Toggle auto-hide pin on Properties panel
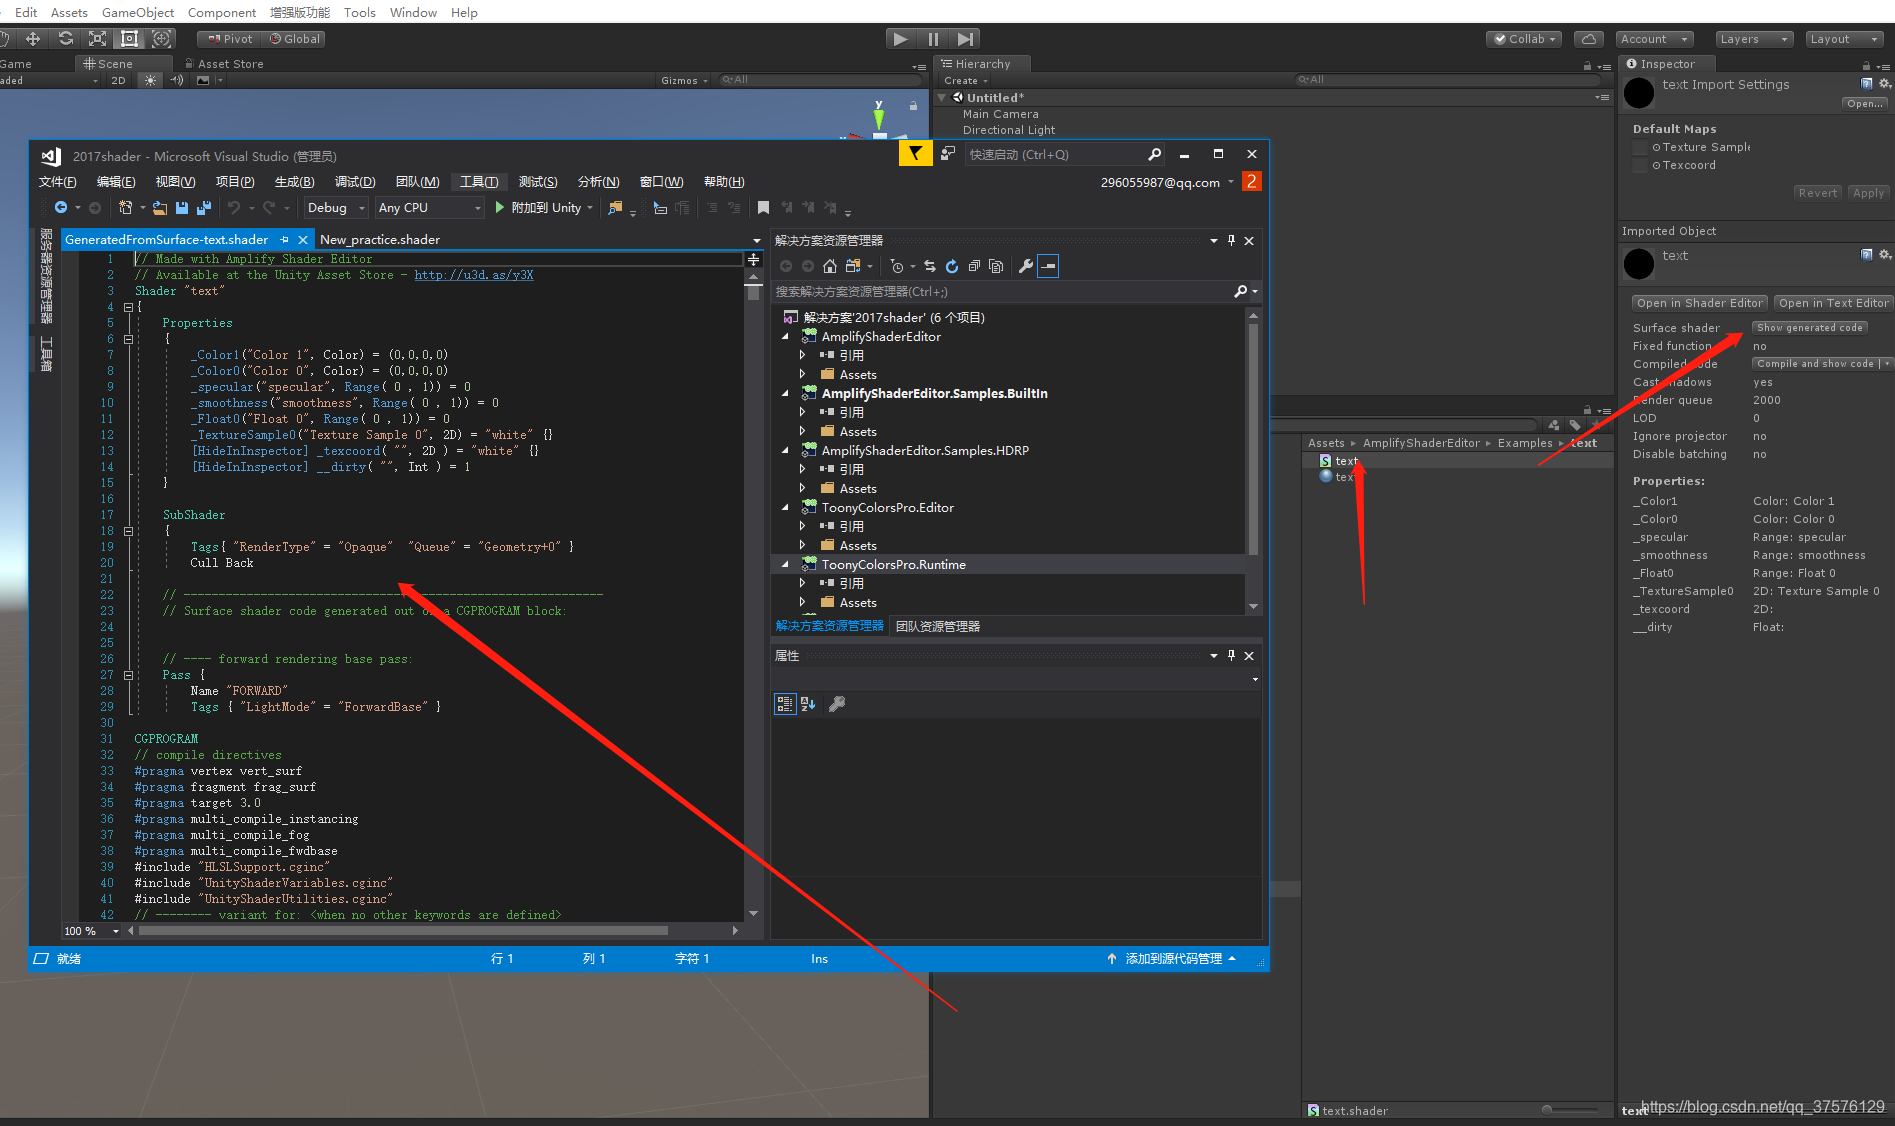1895x1126 pixels. coord(1231,656)
